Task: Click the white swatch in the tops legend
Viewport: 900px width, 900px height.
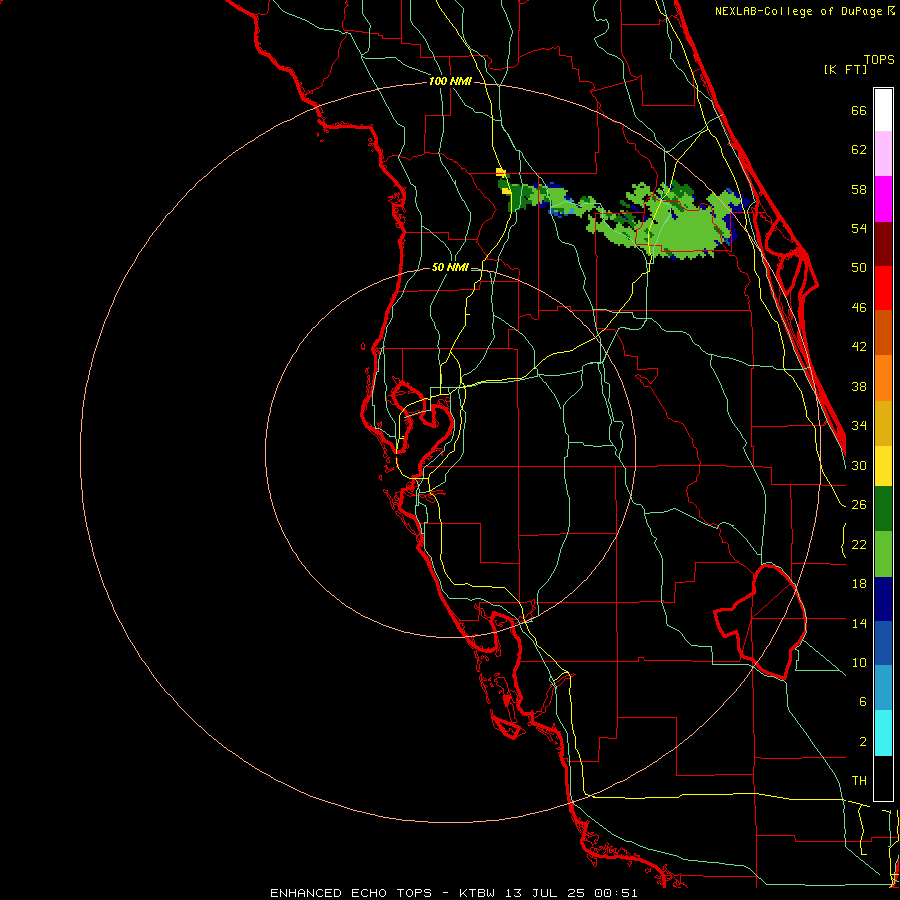Action: [883, 110]
